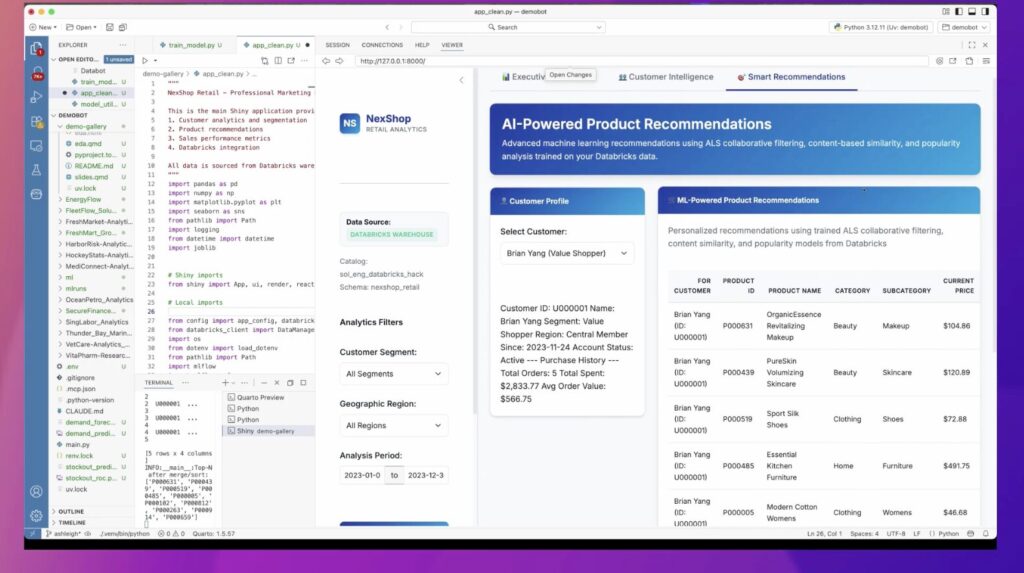This screenshot has width=1024, height=573.
Task: Open the Extensions view in activity bar
Action: pos(37,121)
